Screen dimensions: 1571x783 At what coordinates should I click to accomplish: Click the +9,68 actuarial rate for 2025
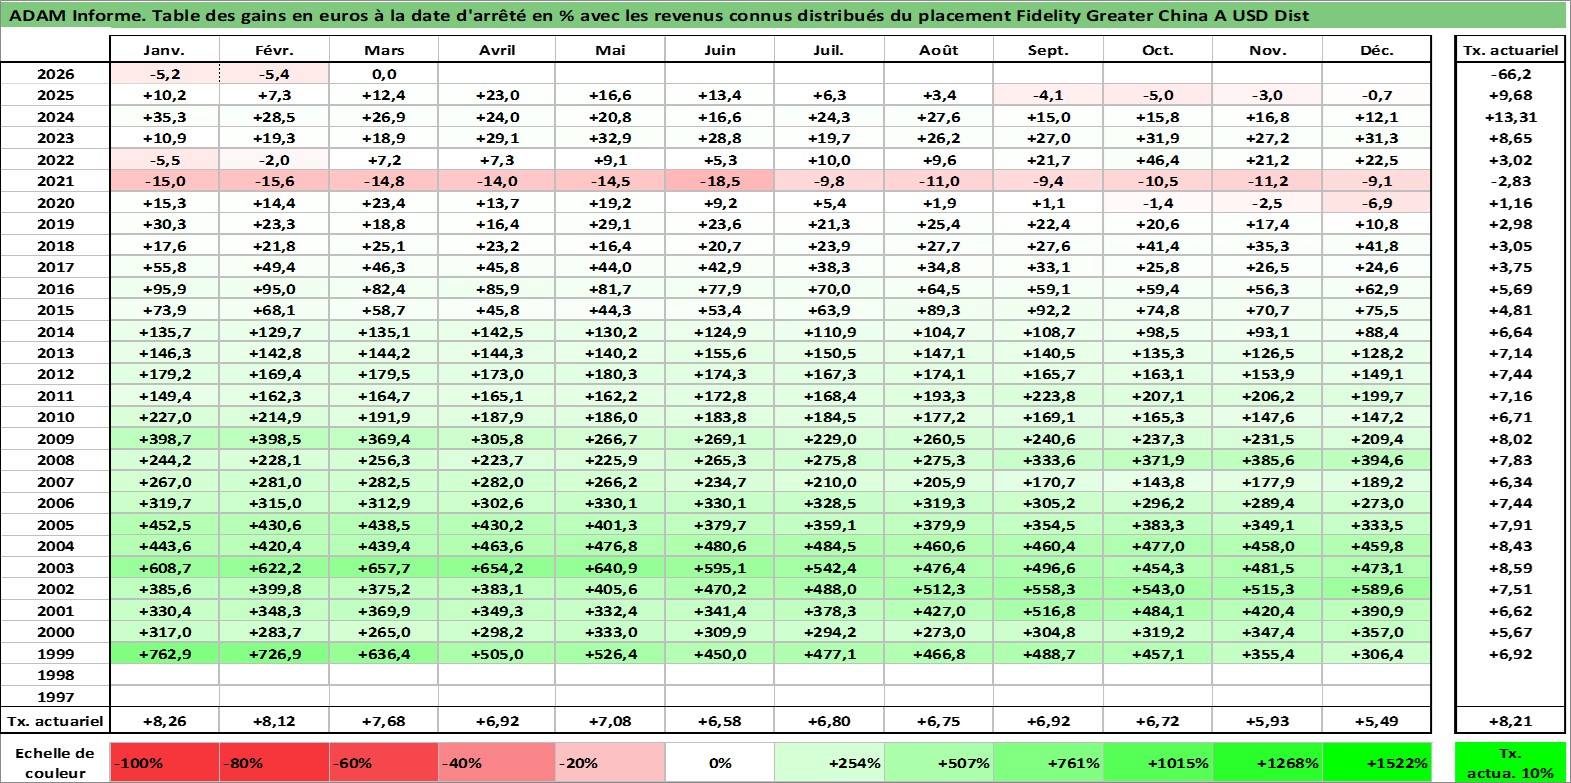pos(1510,95)
